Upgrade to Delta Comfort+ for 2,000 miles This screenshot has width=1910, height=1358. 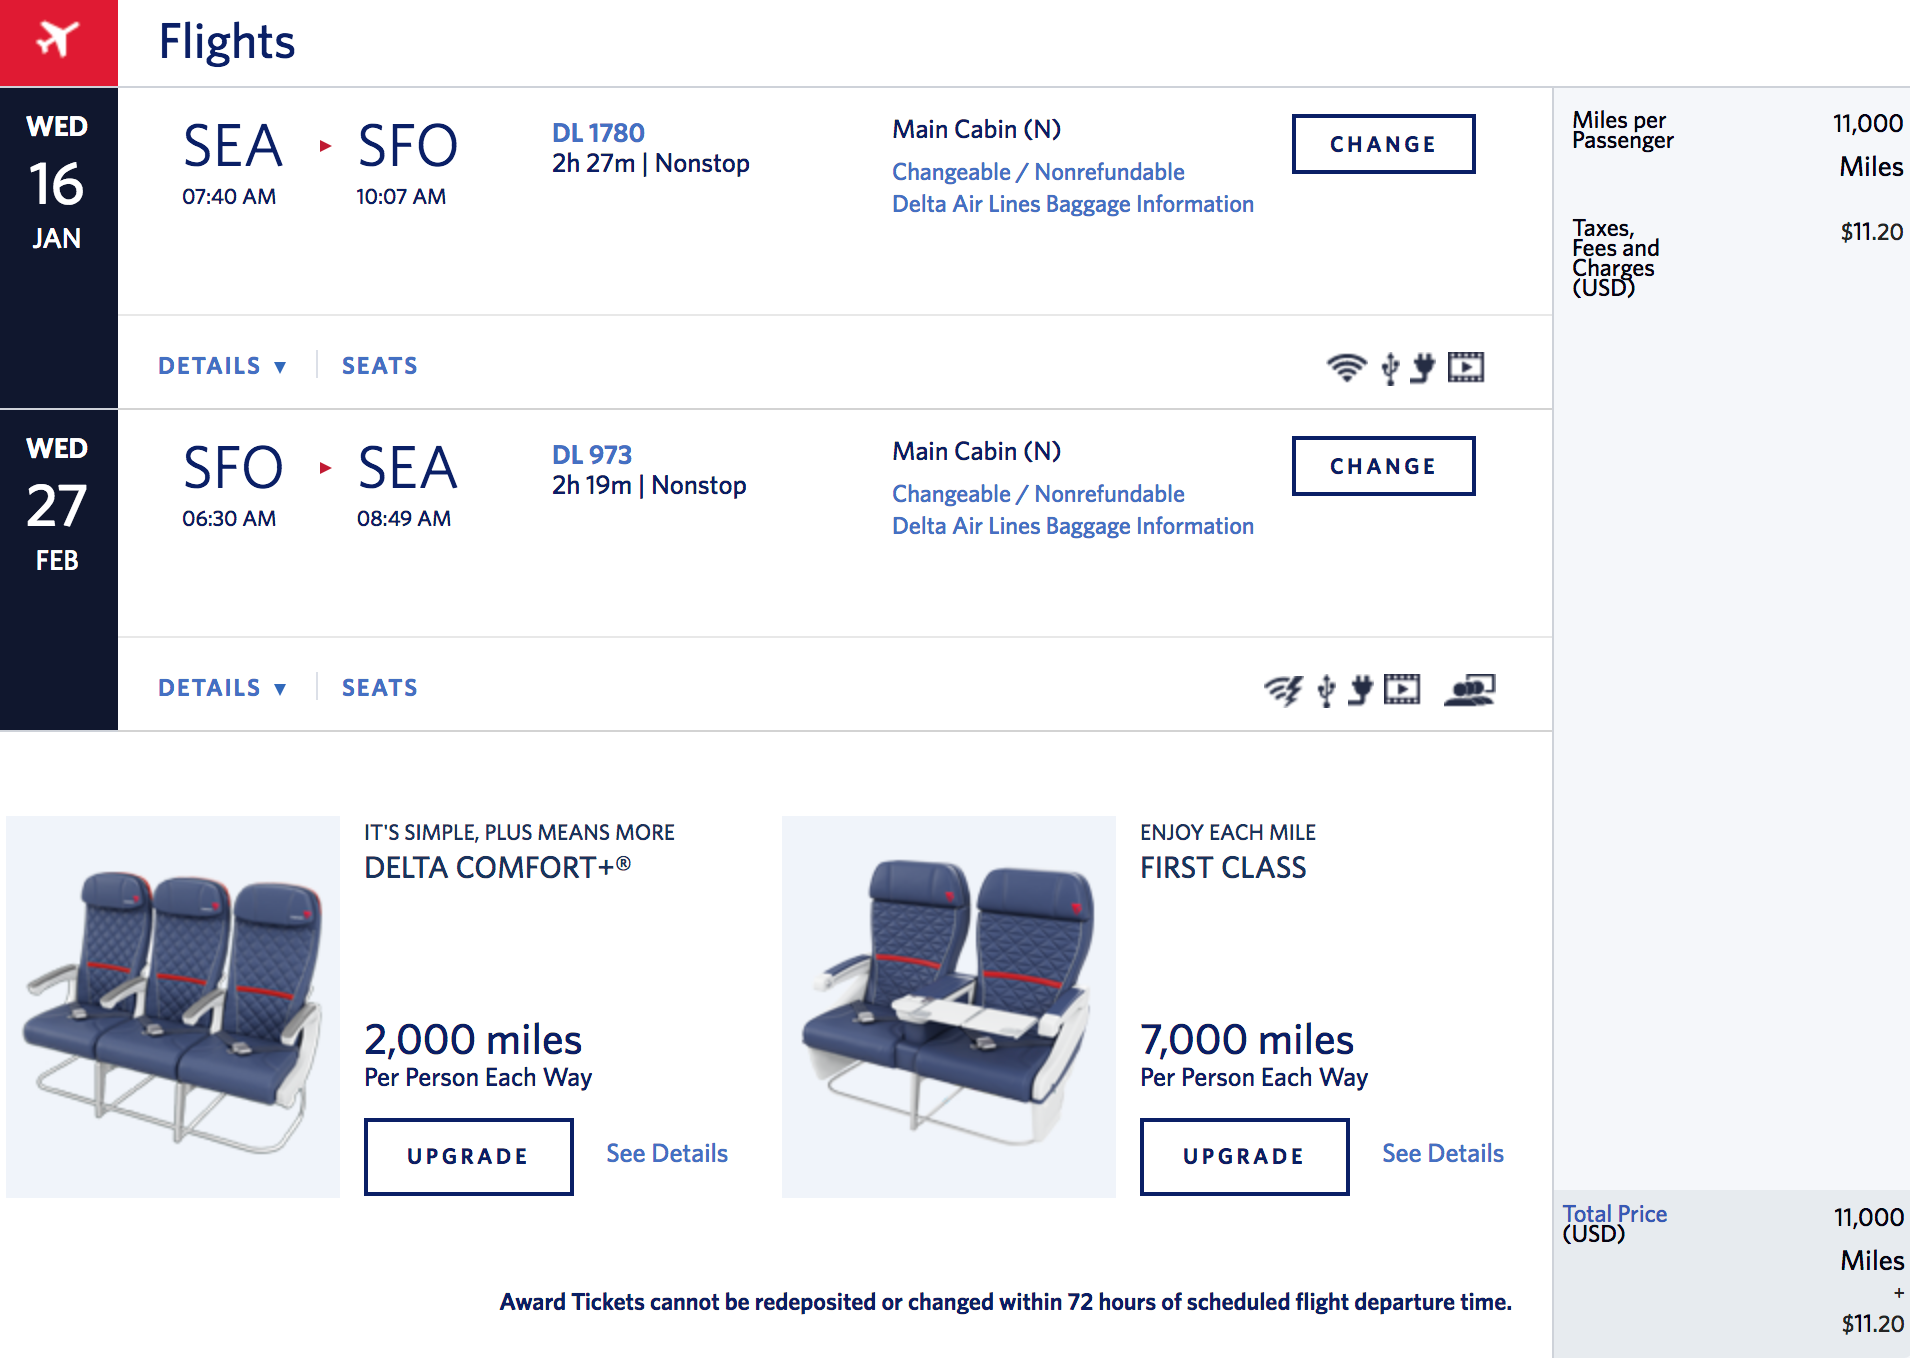tap(468, 1156)
